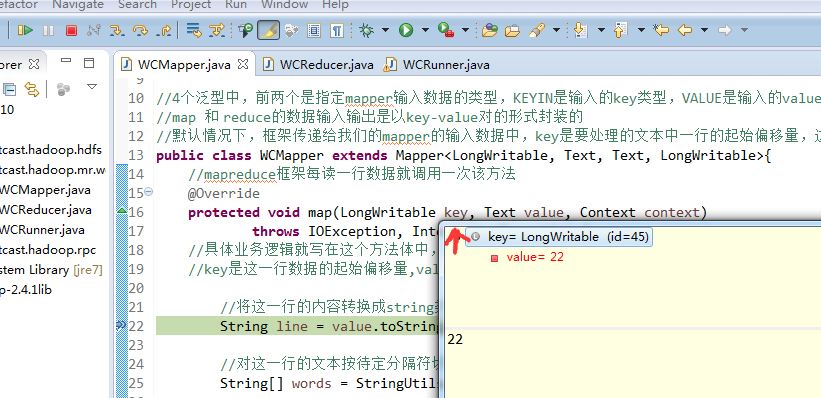The width and height of the screenshot is (821, 398).
Task: Open the Open Type dialog icon
Action: tap(490, 30)
